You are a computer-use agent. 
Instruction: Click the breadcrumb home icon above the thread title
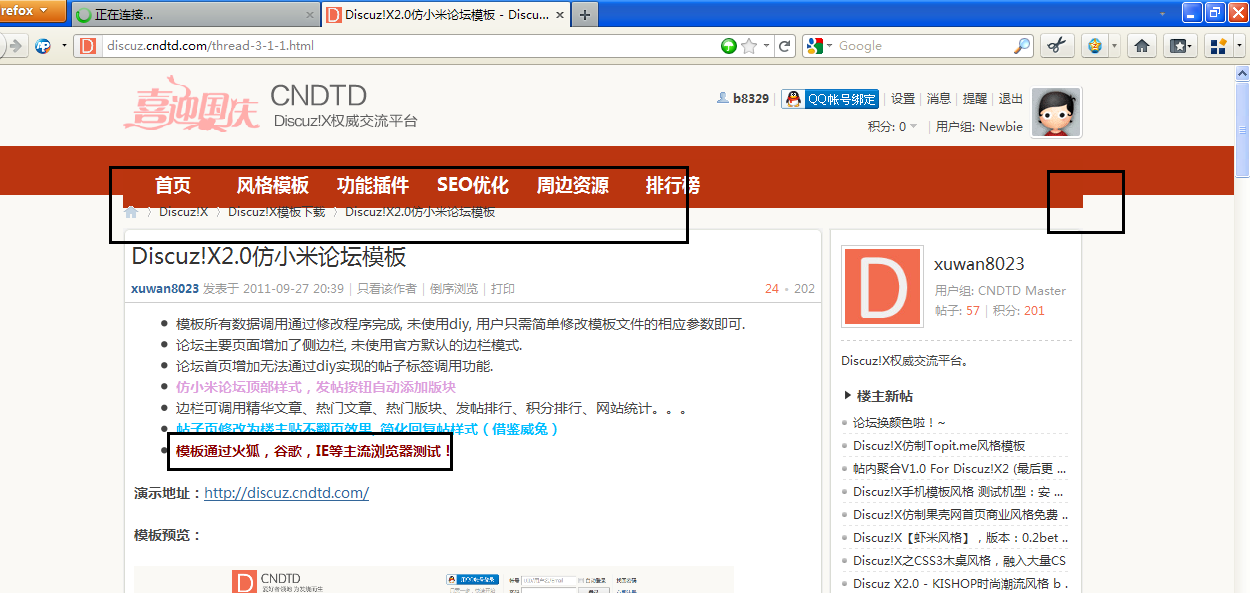131,211
